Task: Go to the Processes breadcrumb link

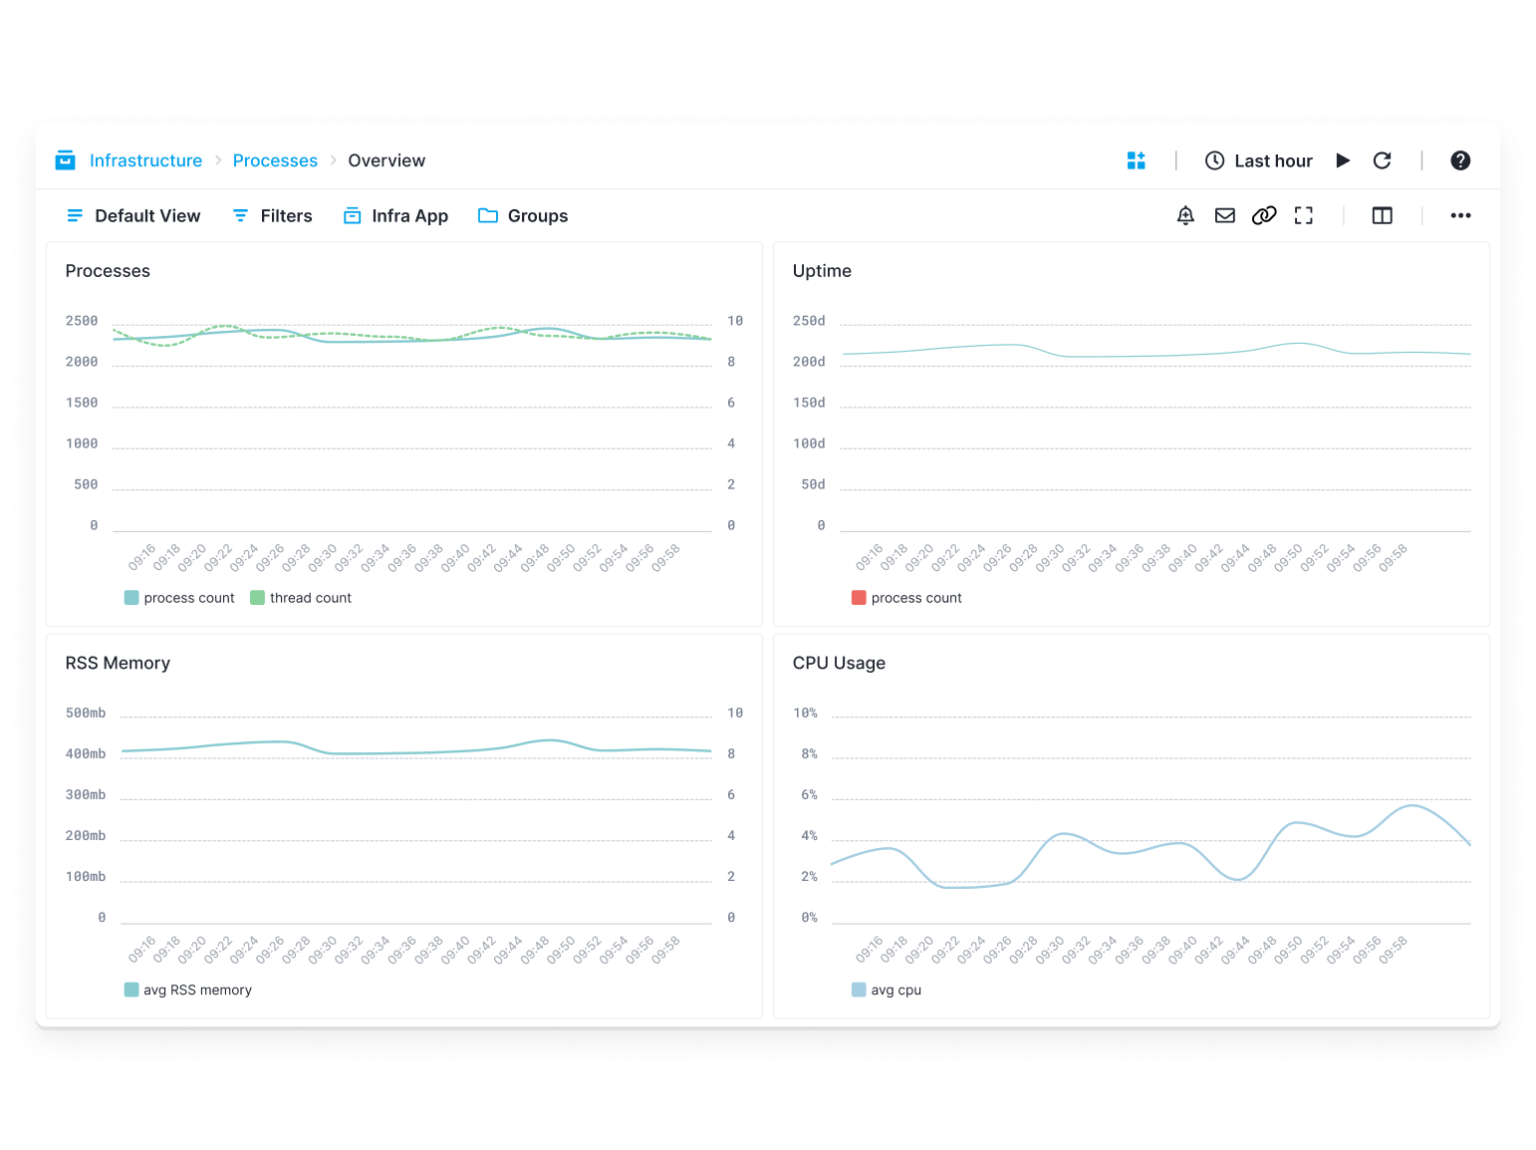Action: click(x=275, y=160)
